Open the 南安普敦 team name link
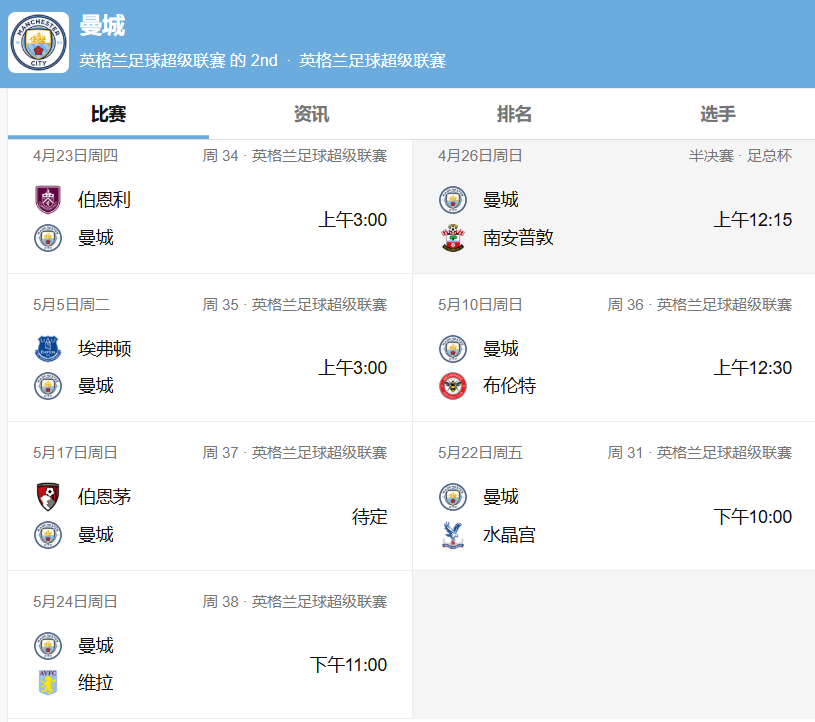 (x=518, y=238)
